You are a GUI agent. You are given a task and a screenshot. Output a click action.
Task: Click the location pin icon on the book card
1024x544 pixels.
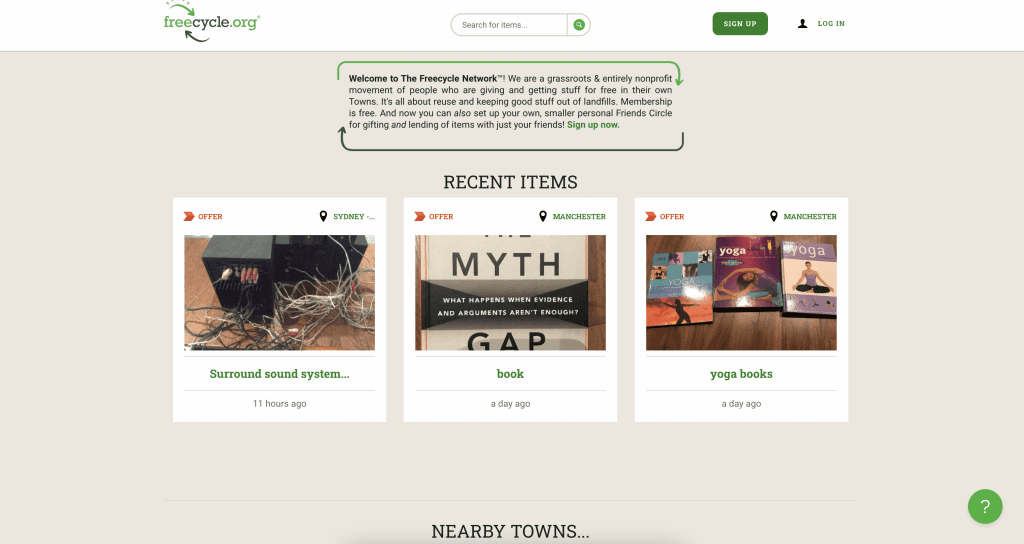click(x=543, y=216)
